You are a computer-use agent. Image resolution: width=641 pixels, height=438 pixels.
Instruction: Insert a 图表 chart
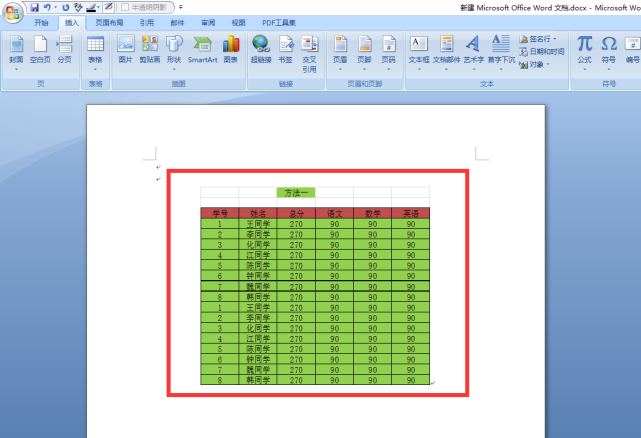pyautogui.click(x=231, y=50)
